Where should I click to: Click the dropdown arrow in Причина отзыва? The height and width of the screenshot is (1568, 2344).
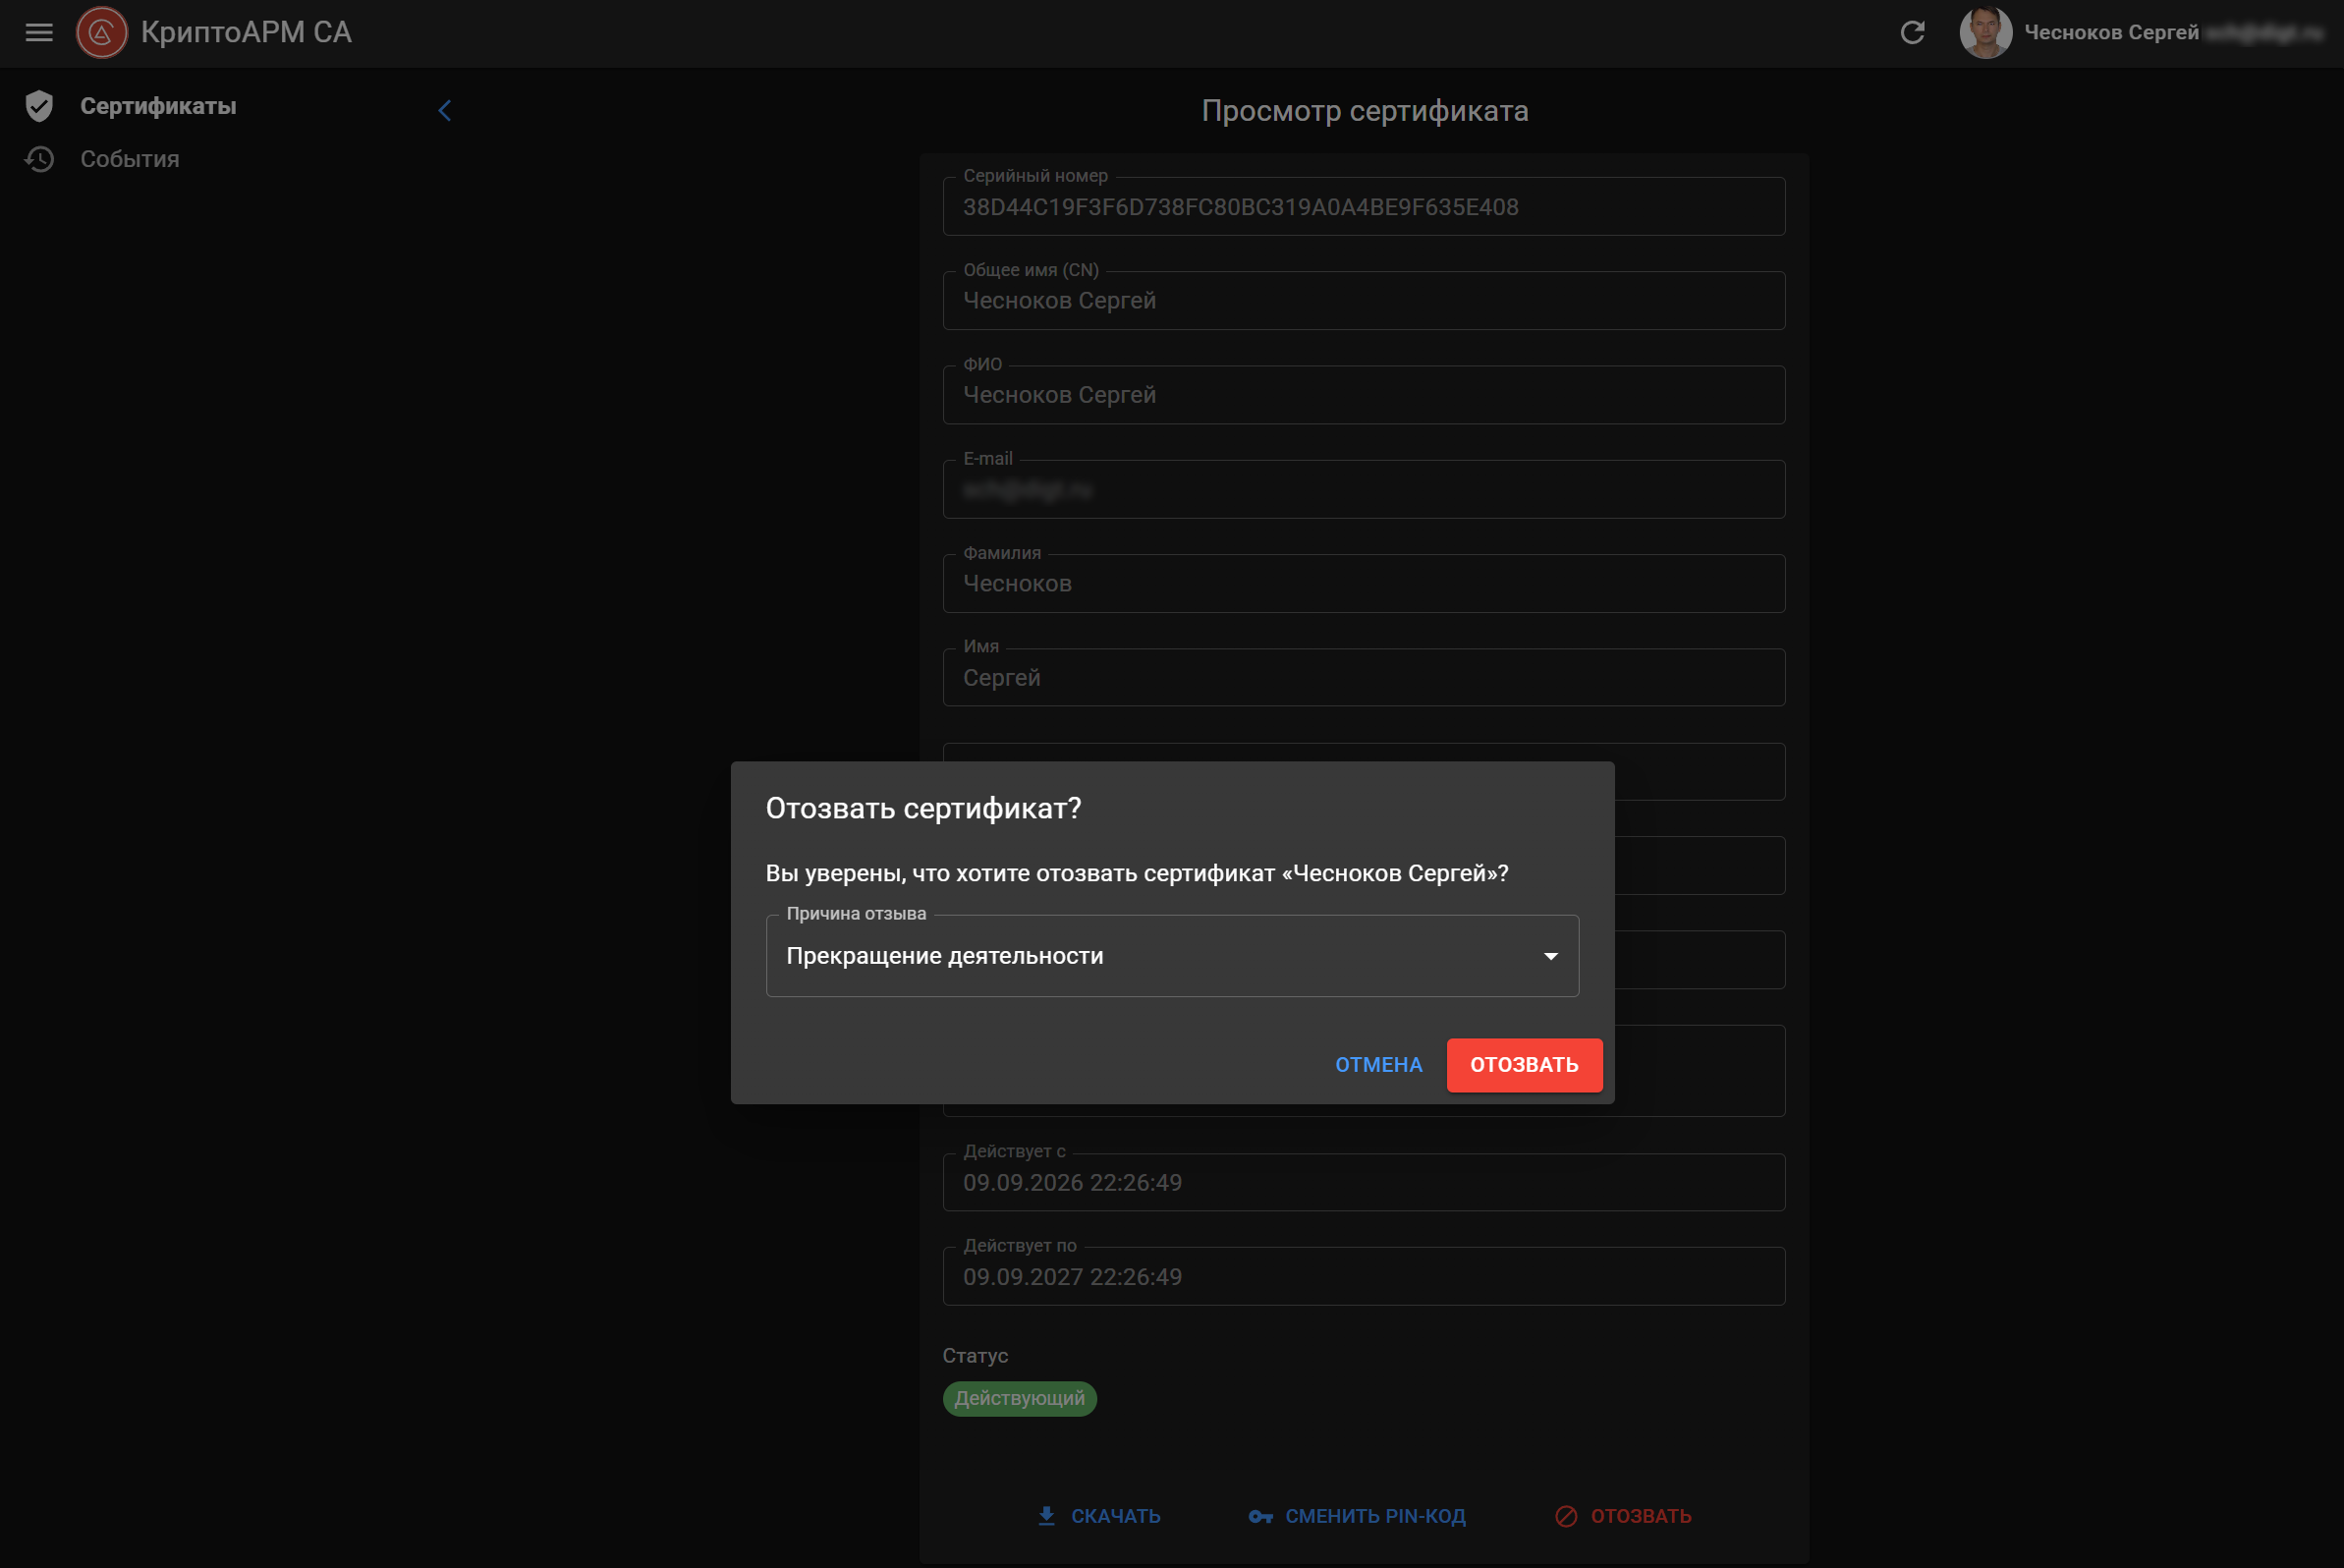tap(1550, 956)
